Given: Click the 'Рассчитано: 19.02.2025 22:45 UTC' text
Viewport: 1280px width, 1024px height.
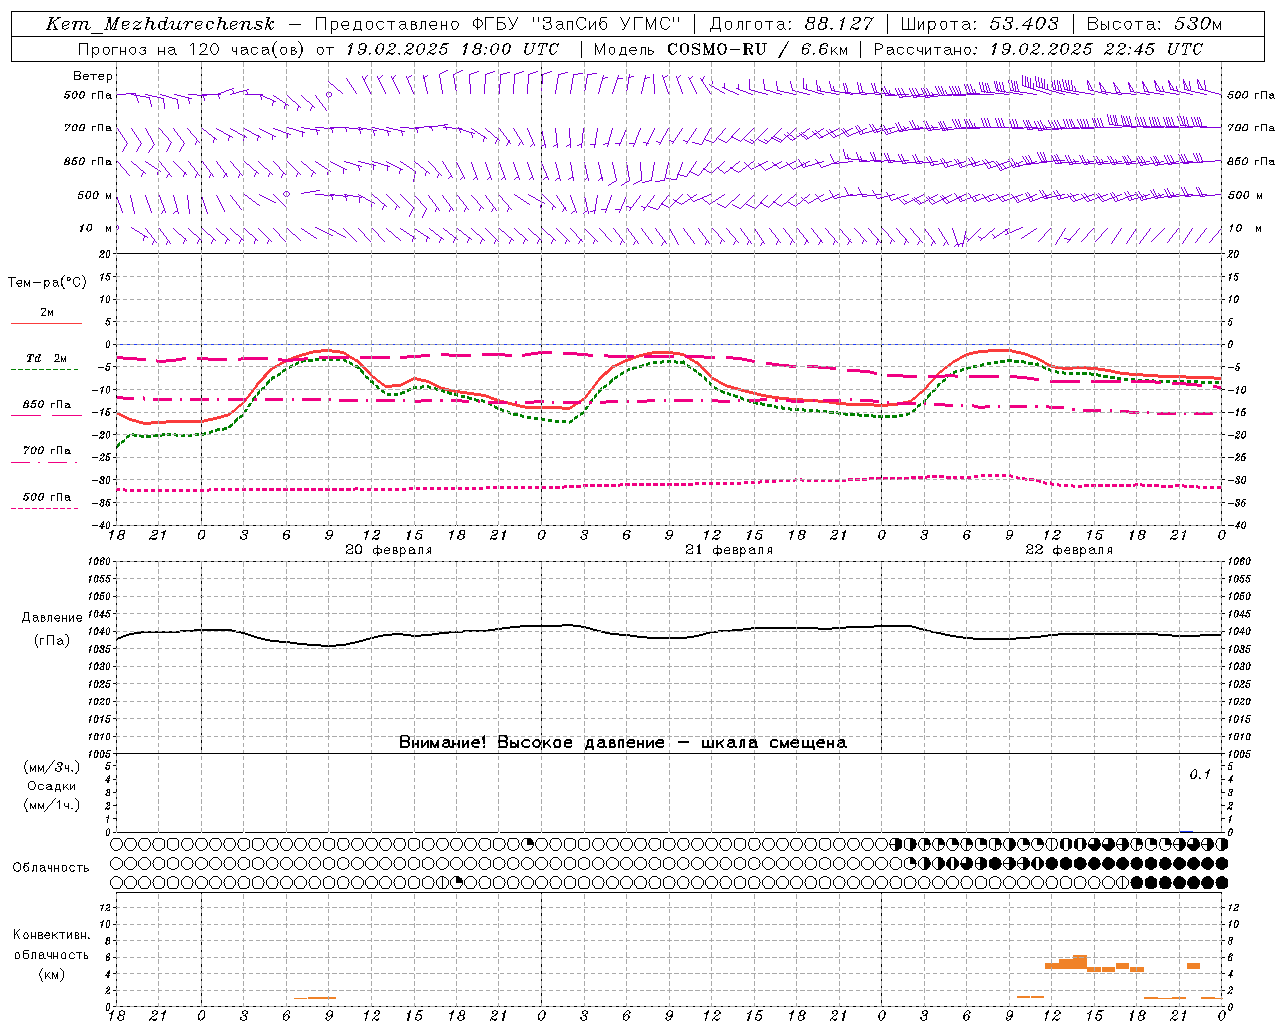Looking at the screenshot, I should point(1038,48).
